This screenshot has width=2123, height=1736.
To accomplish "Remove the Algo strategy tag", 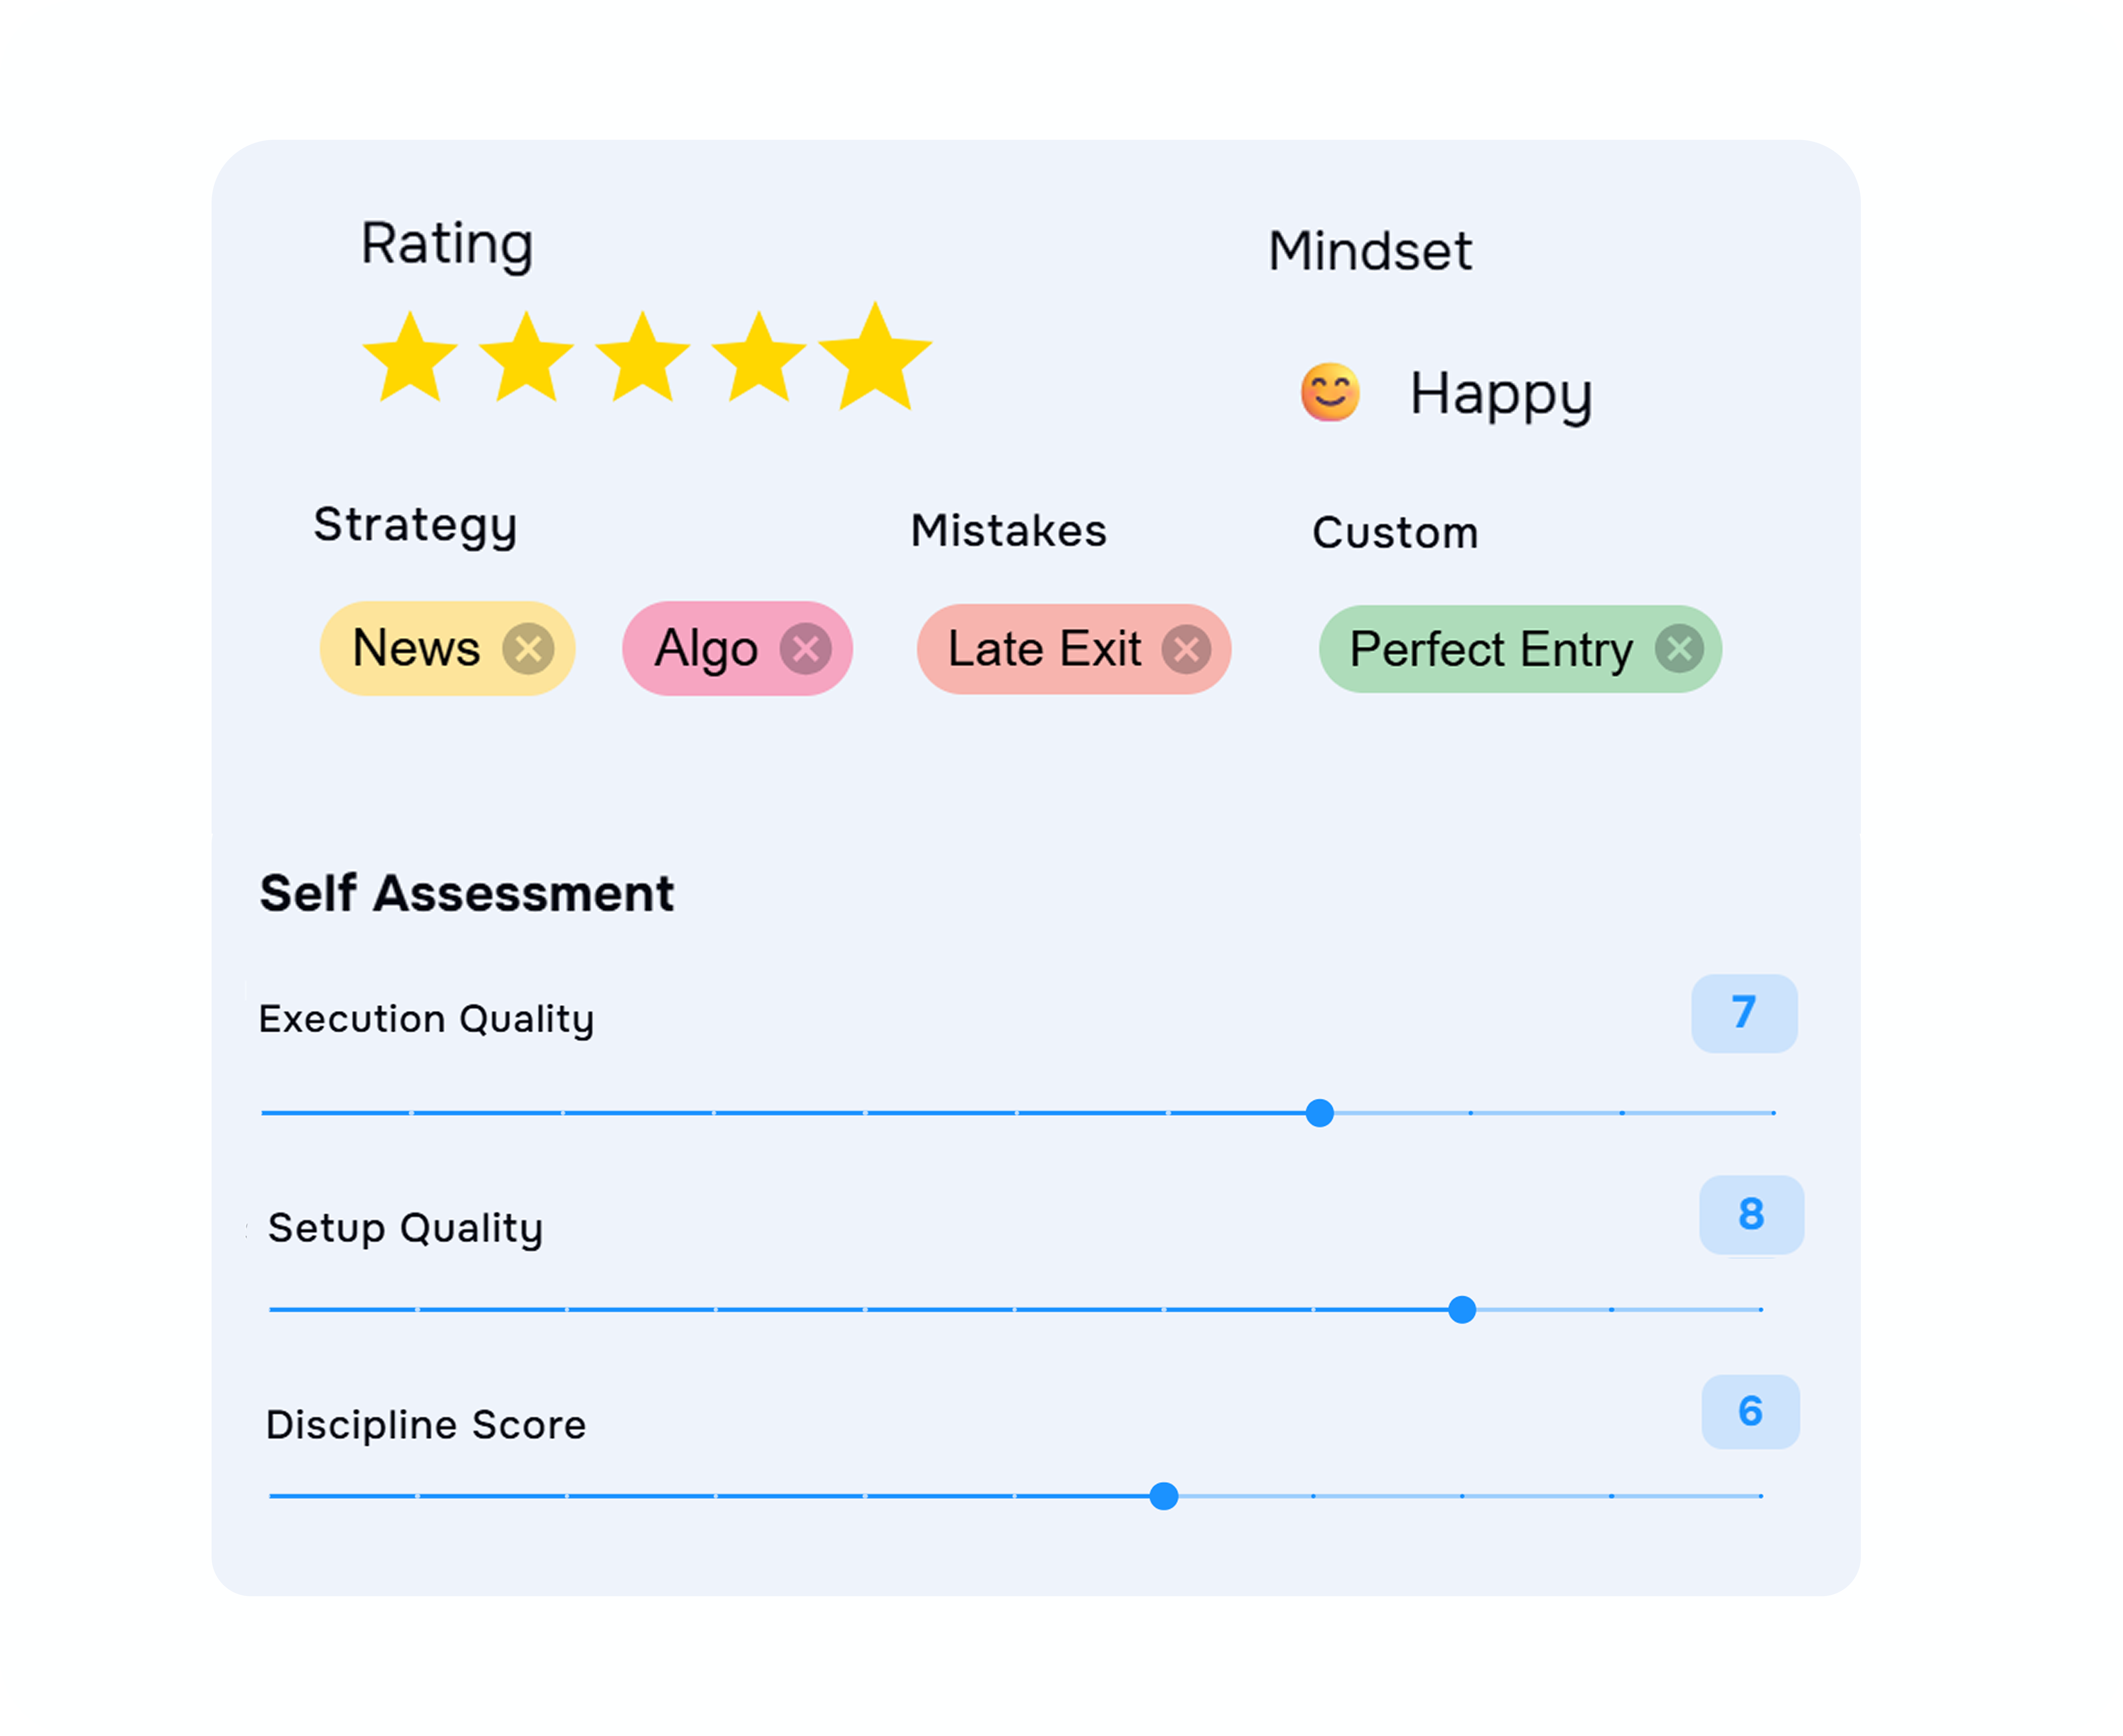I will coord(806,649).
